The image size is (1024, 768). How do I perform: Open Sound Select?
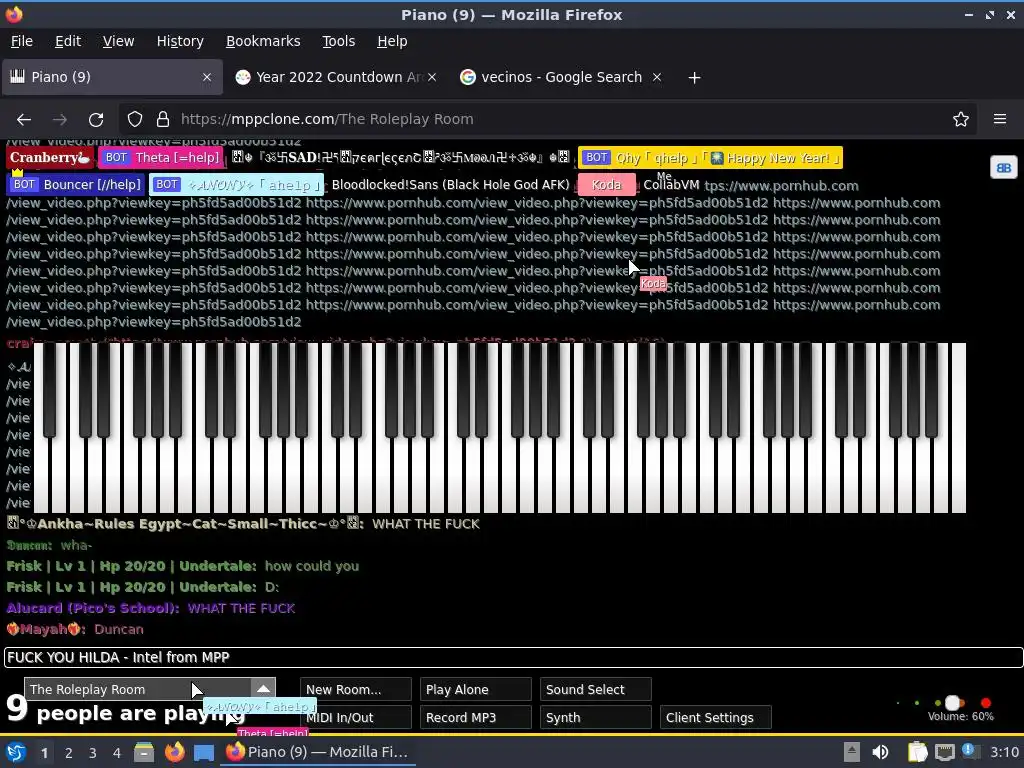[596, 690]
